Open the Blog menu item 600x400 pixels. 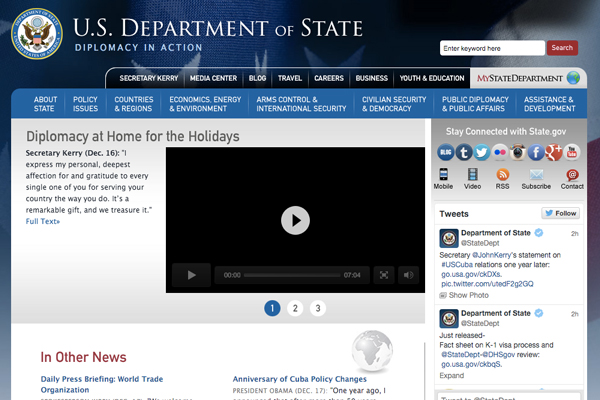[x=257, y=78]
